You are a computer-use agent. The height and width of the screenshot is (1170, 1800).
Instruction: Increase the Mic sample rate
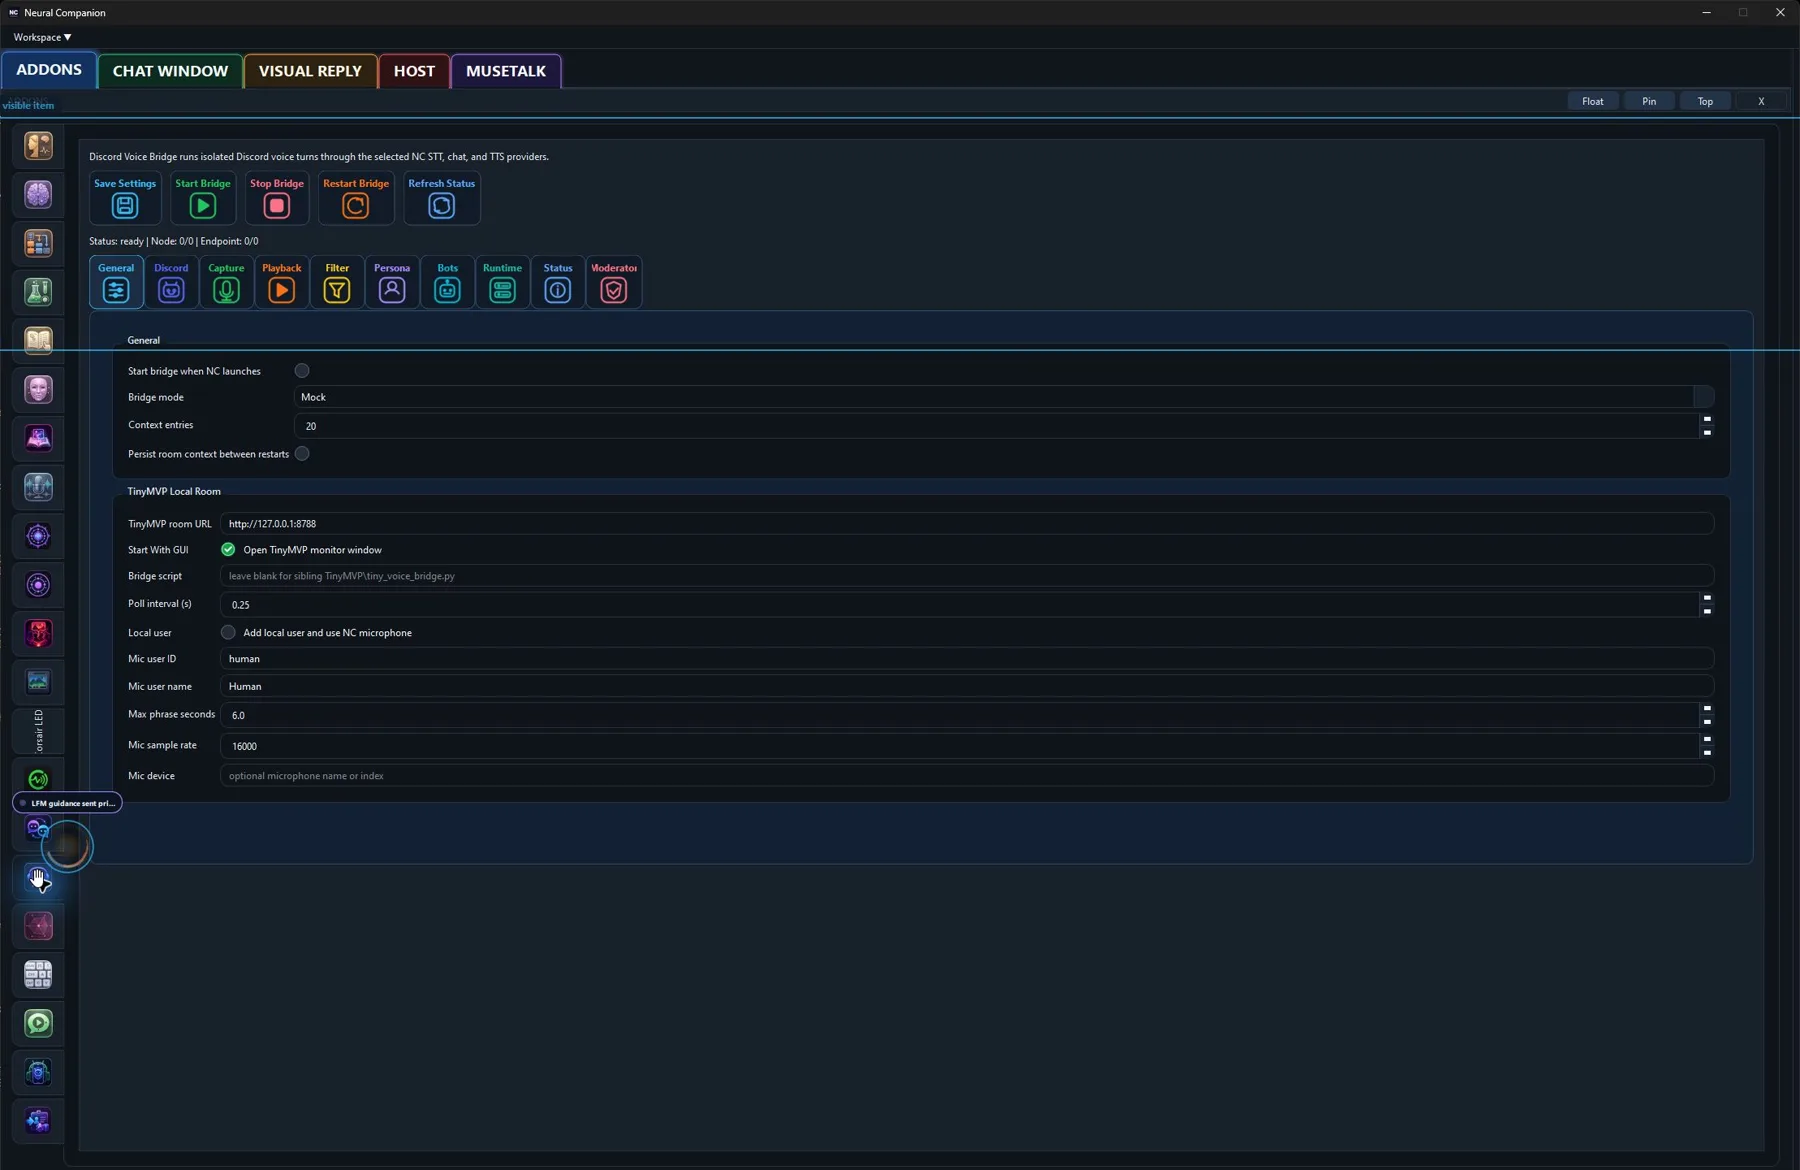[1707, 740]
